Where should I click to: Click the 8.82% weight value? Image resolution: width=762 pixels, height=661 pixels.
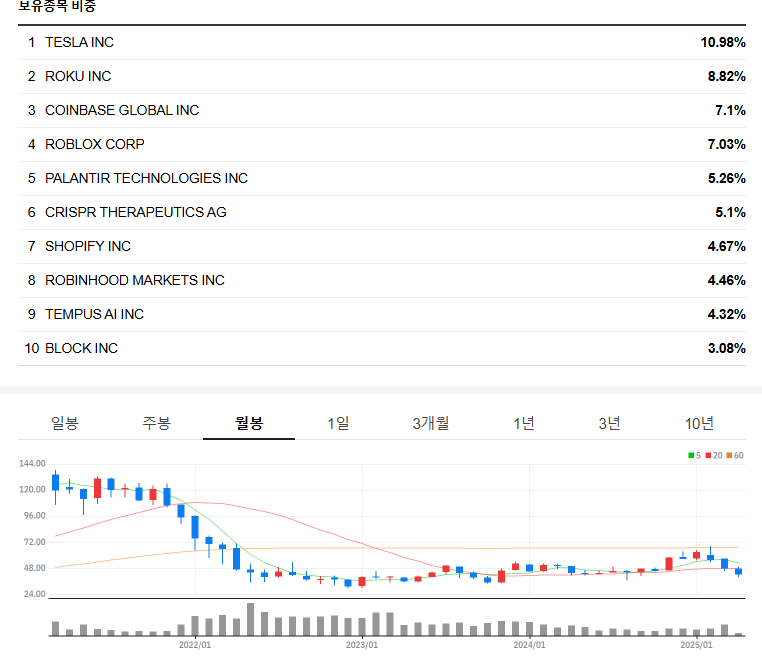coord(727,76)
